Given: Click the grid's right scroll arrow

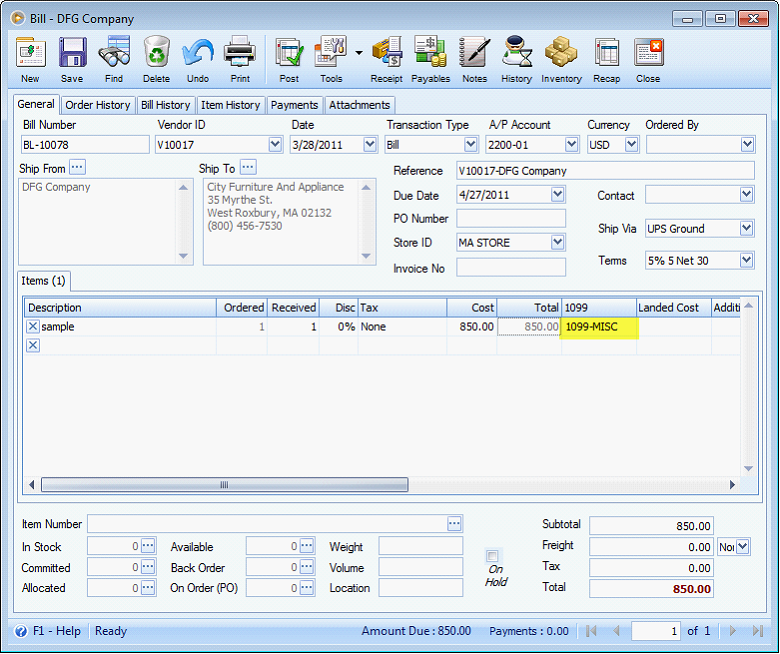Looking at the screenshot, I should tap(732, 484).
